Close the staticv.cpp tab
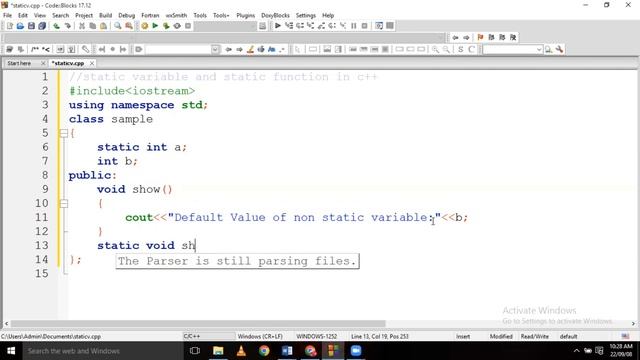This screenshot has height=360, width=640. pyautogui.click(x=92, y=63)
